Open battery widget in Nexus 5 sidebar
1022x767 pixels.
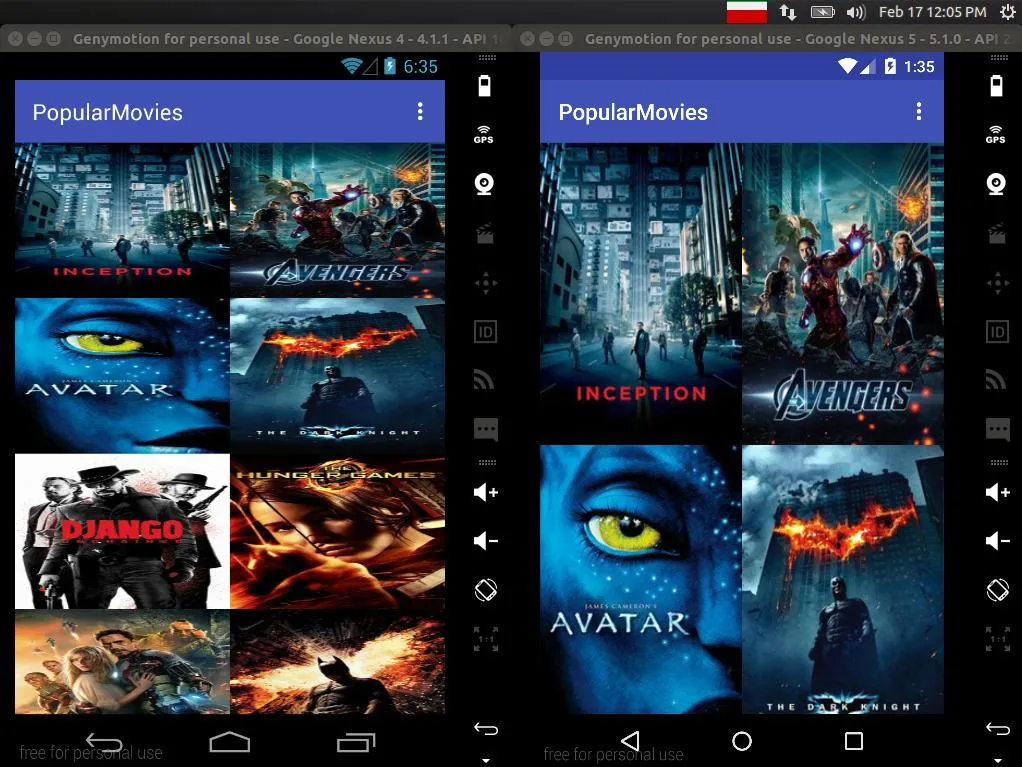(x=997, y=86)
